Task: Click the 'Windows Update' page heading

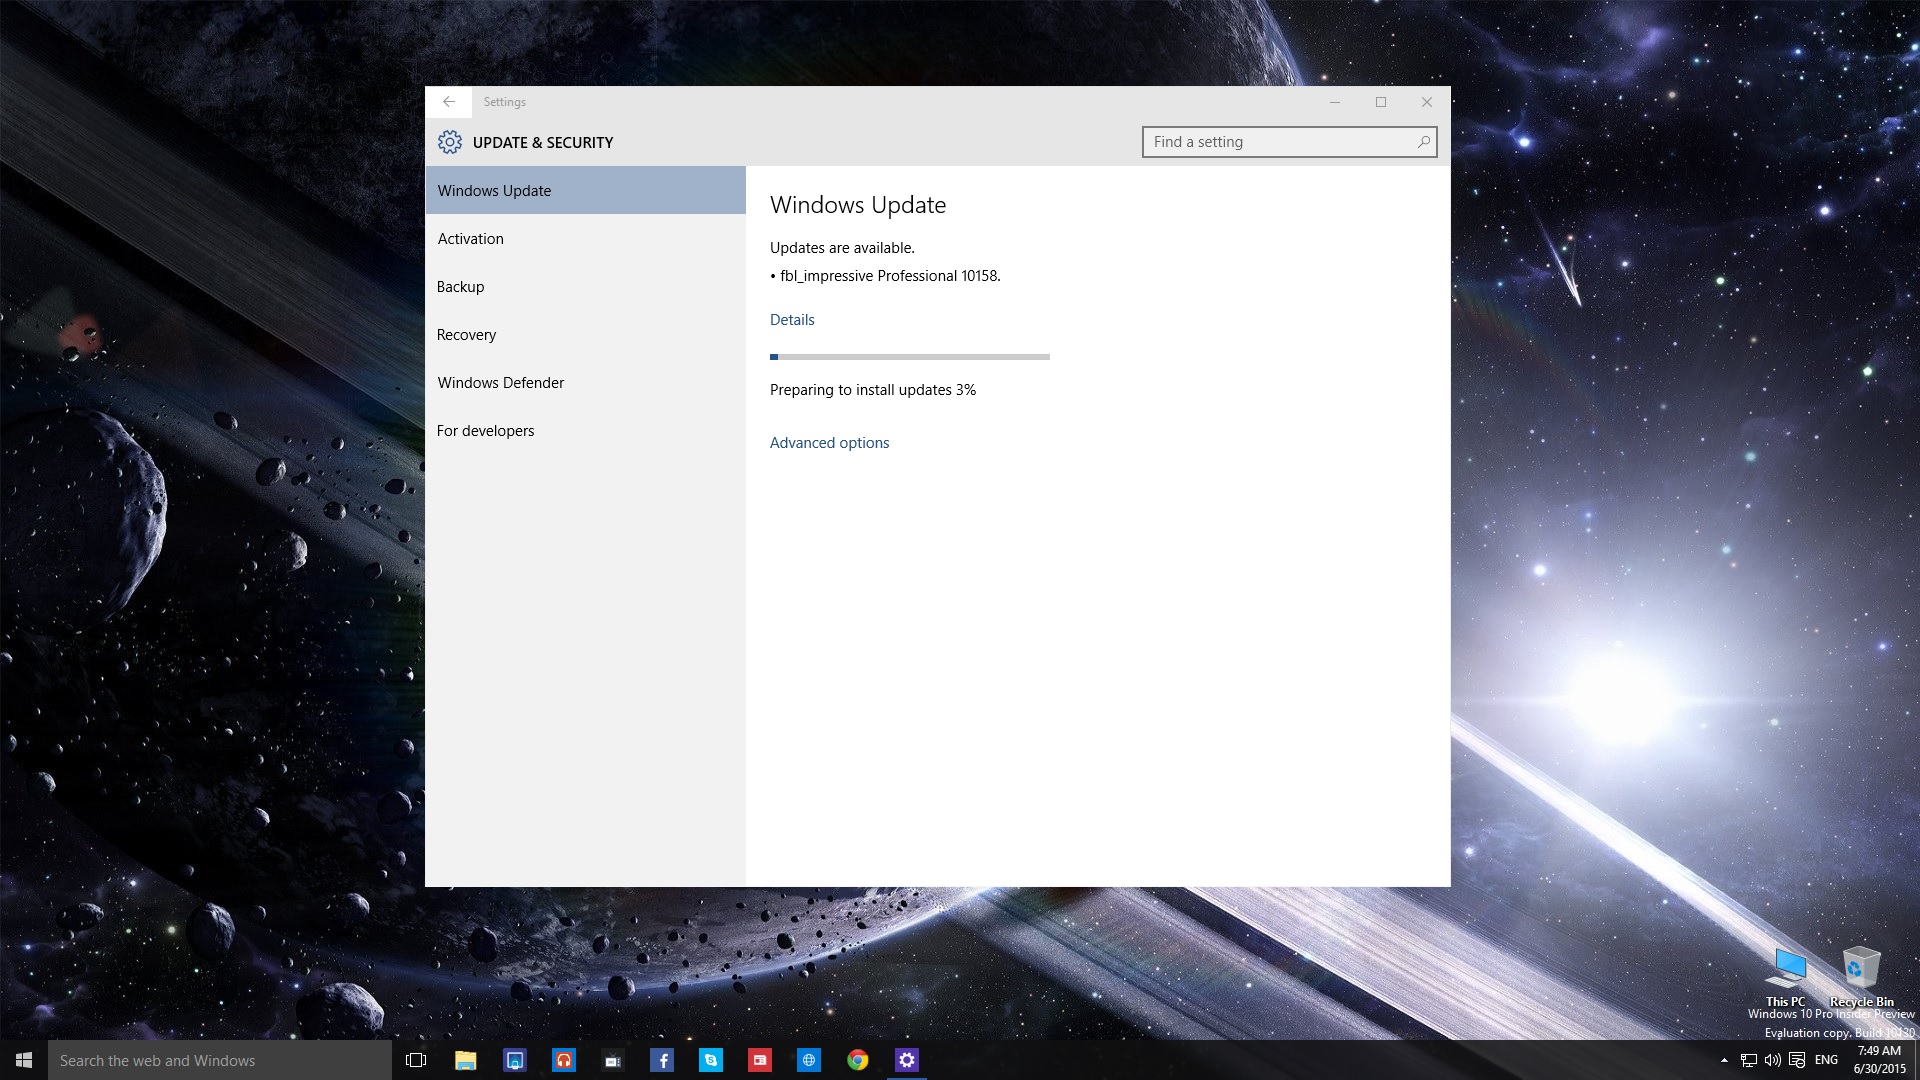Action: tap(858, 205)
